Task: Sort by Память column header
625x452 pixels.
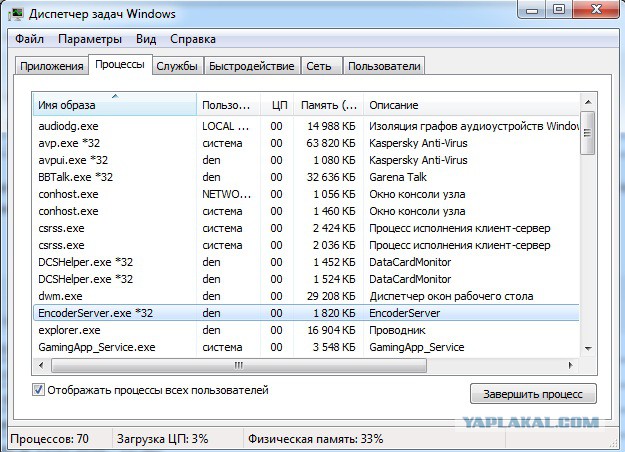Action: pos(328,105)
